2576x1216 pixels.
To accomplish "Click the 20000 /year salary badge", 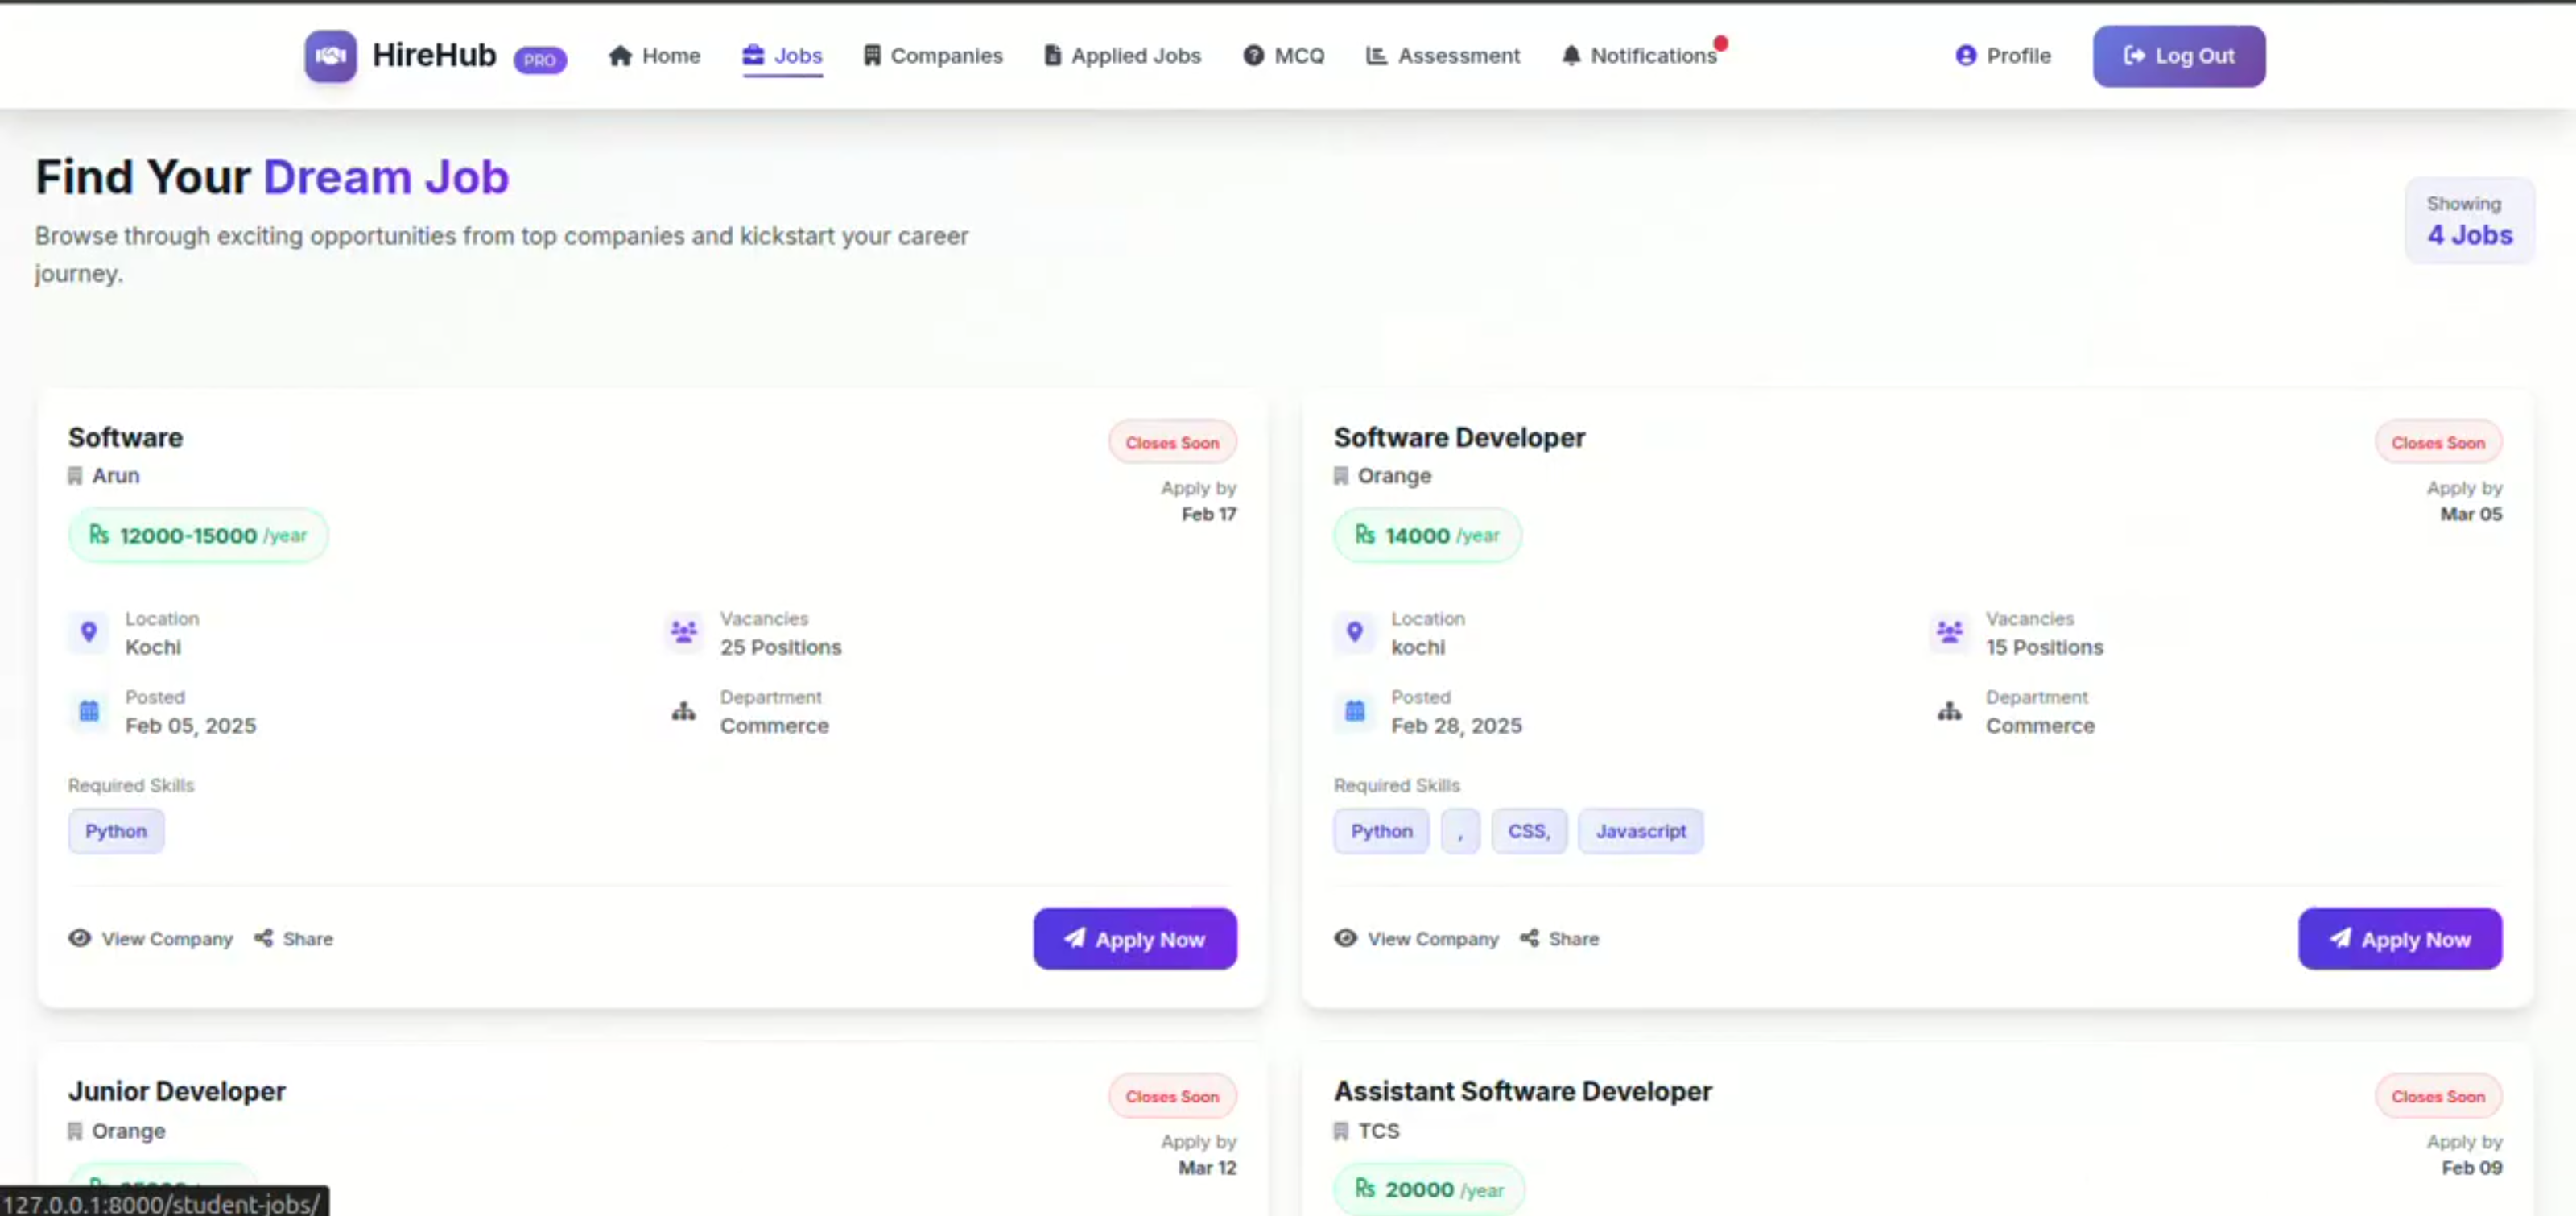I will [1429, 1189].
